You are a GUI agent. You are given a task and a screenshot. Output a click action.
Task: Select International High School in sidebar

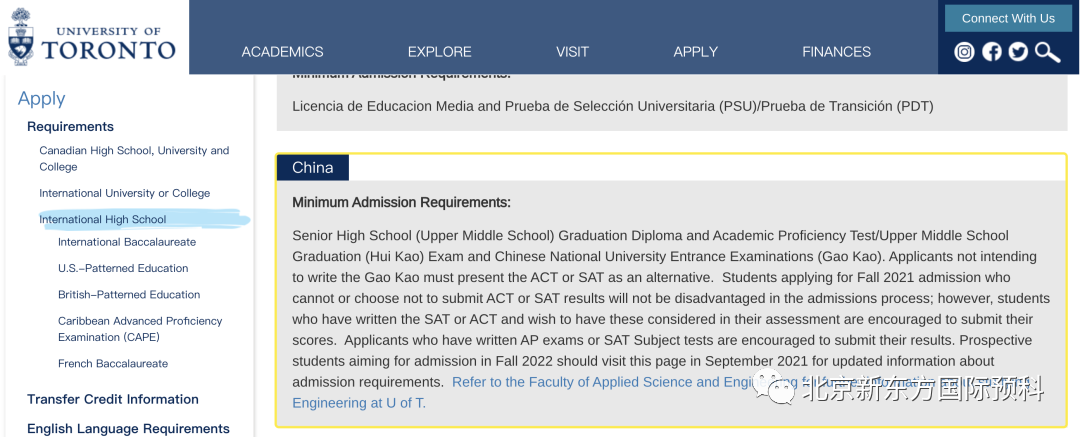click(102, 219)
